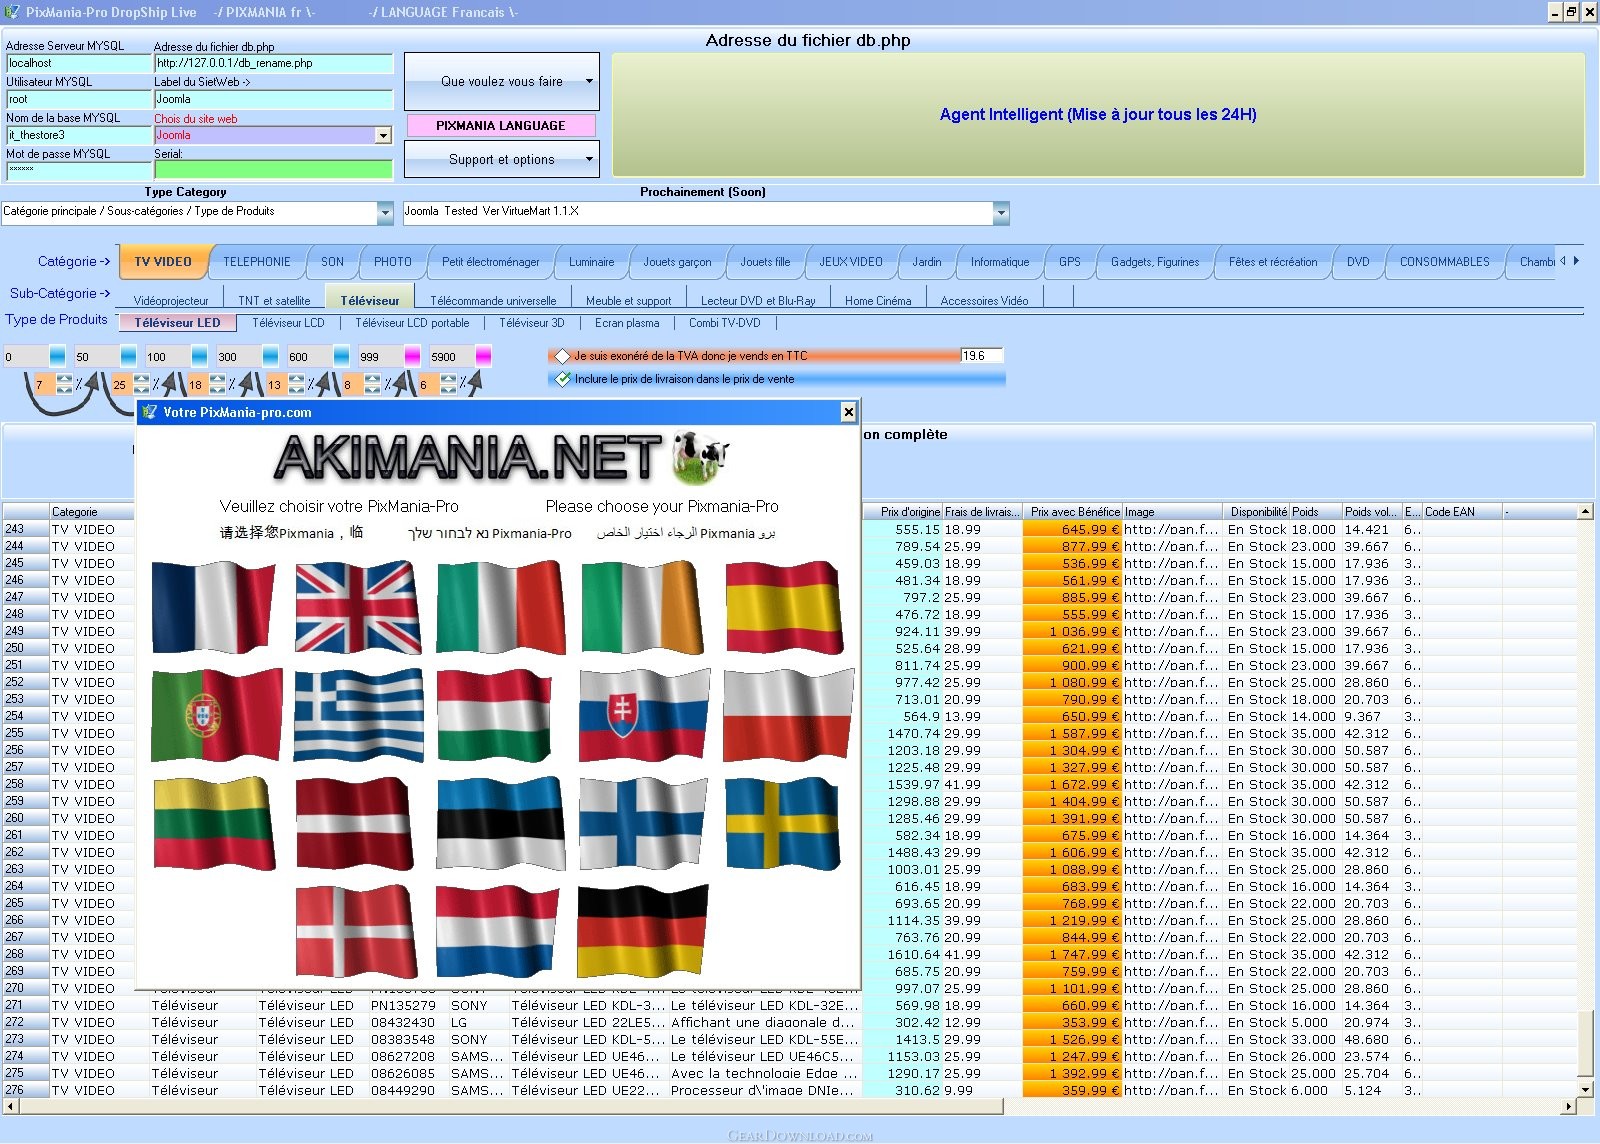Open the JEUX VIDEO category tab
1600x1144 pixels.
click(851, 262)
